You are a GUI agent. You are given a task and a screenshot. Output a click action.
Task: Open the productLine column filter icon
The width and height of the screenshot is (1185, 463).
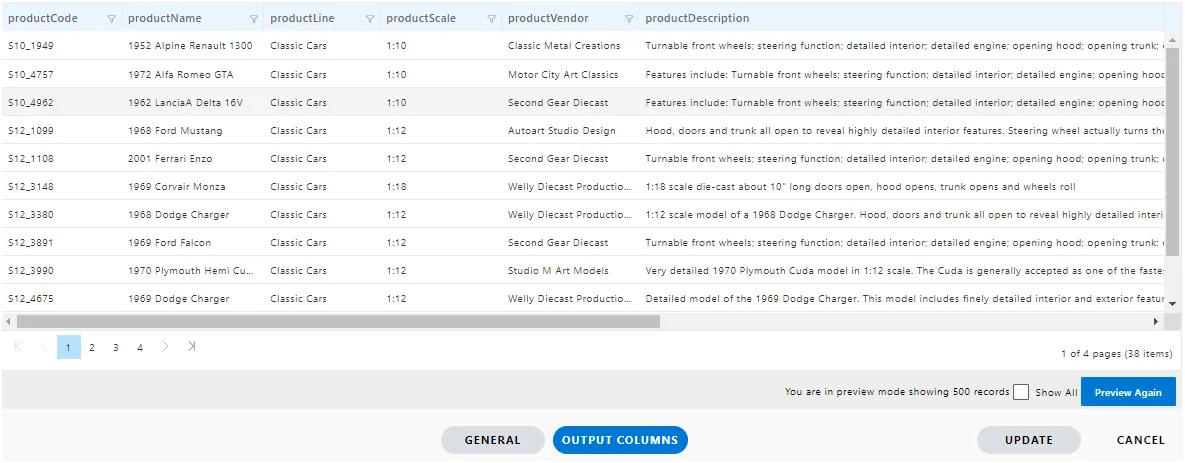370,19
